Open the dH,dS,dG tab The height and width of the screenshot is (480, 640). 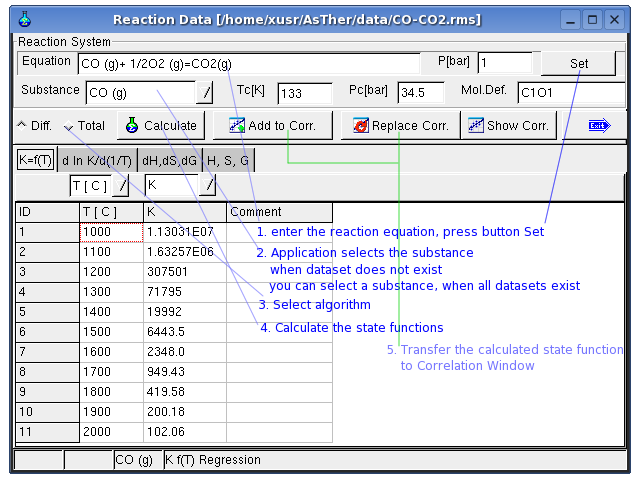(169, 160)
